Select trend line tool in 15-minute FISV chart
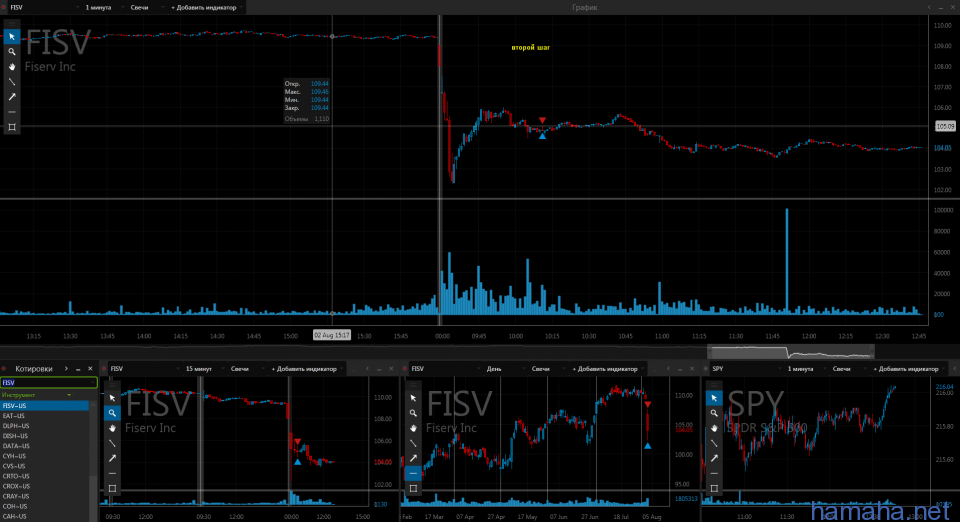This screenshot has width=960, height=522. [x=112, y=443]
